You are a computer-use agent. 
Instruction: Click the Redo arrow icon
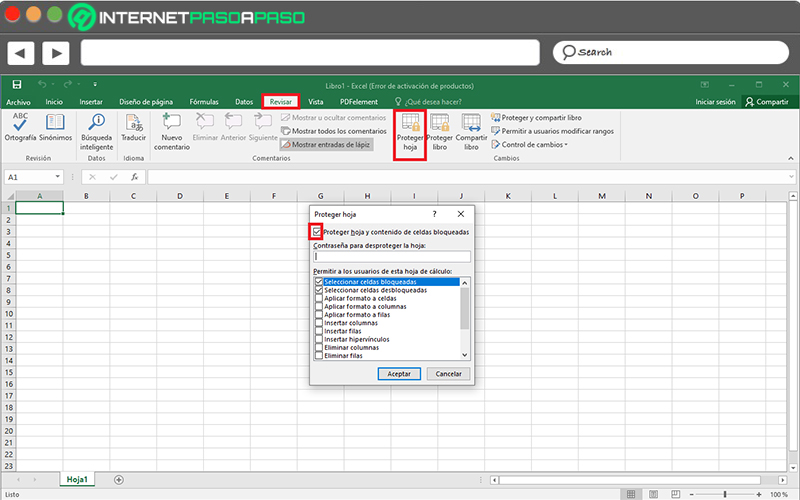point(68,84)
